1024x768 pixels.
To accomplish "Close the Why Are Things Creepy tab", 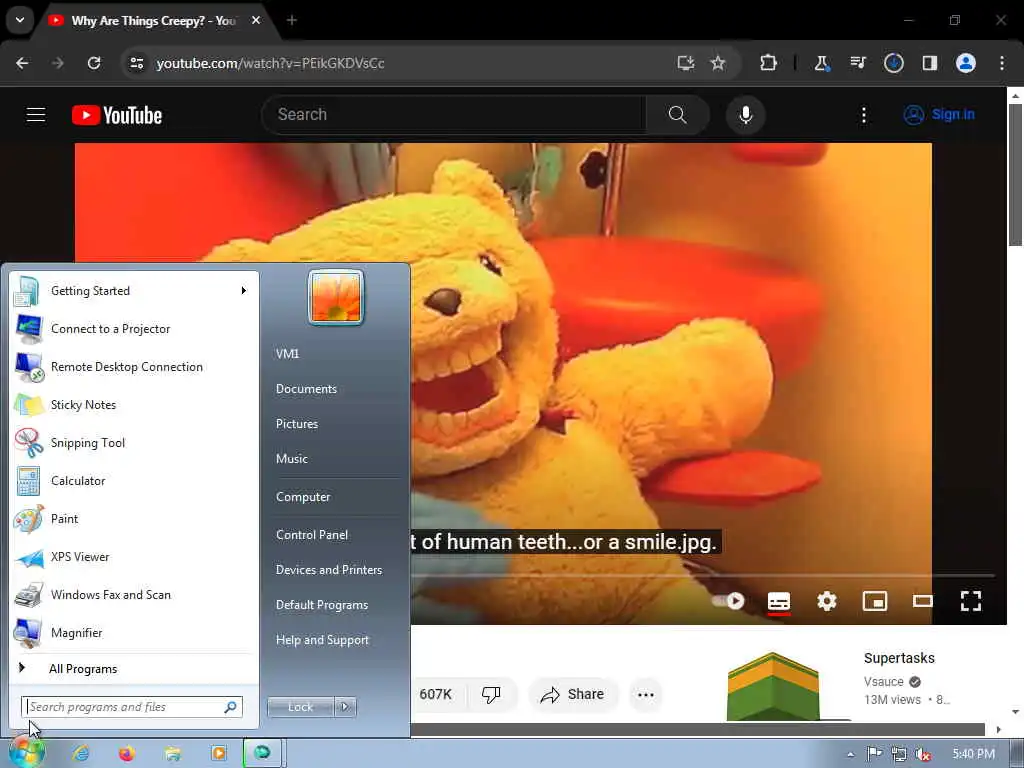I will [256, 20].
